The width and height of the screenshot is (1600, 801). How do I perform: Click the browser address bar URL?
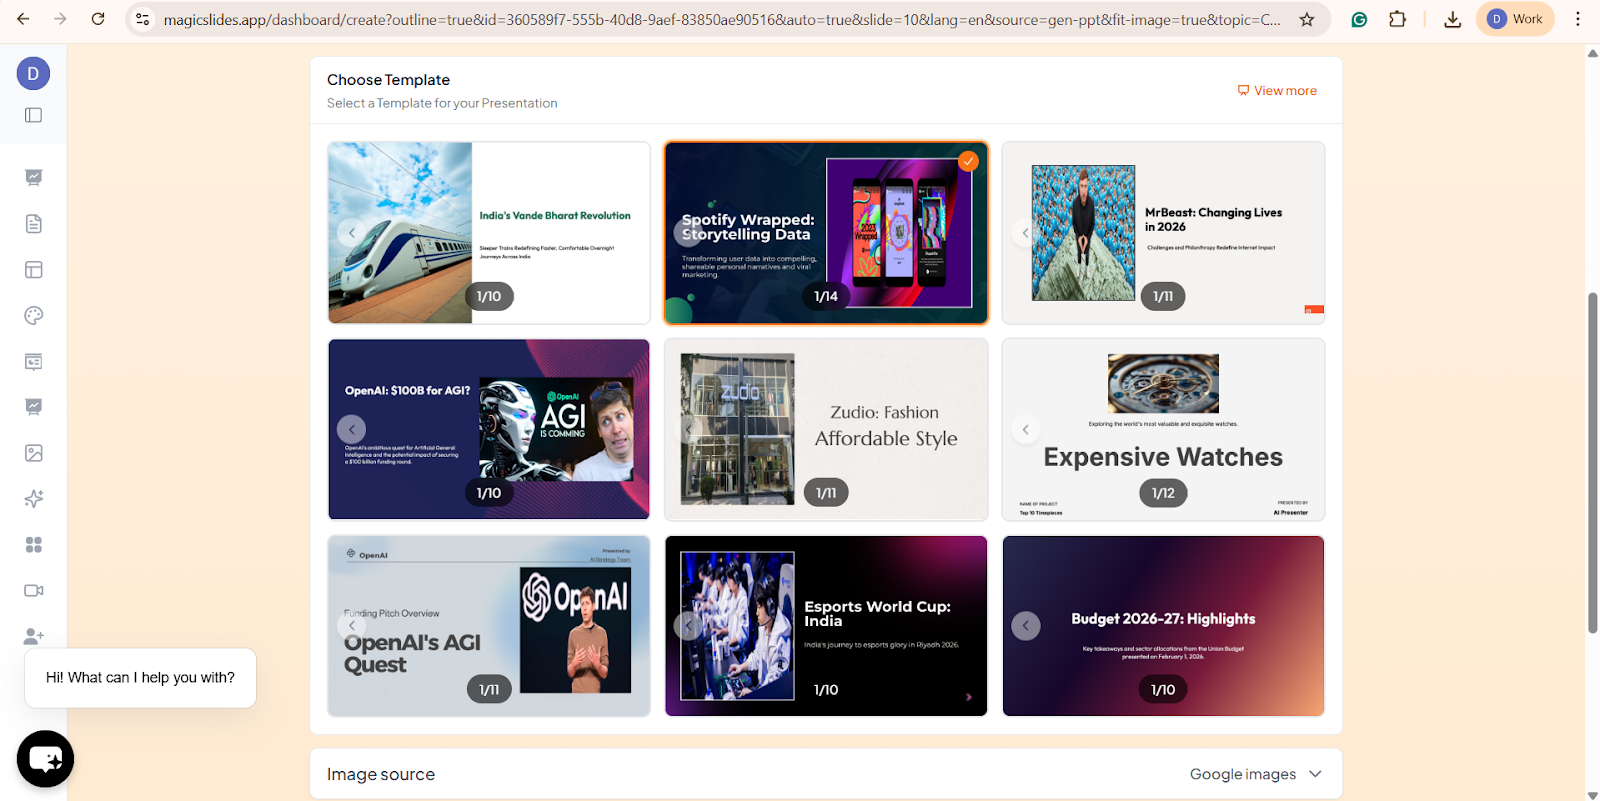[x=722, y=19]
